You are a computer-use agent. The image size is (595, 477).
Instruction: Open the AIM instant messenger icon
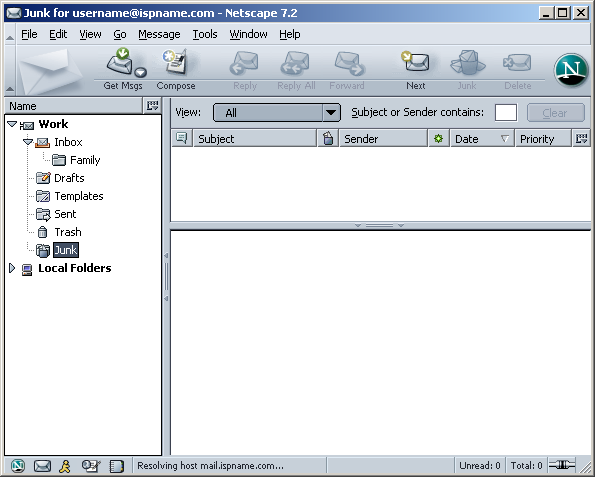(x=66, y=466)
